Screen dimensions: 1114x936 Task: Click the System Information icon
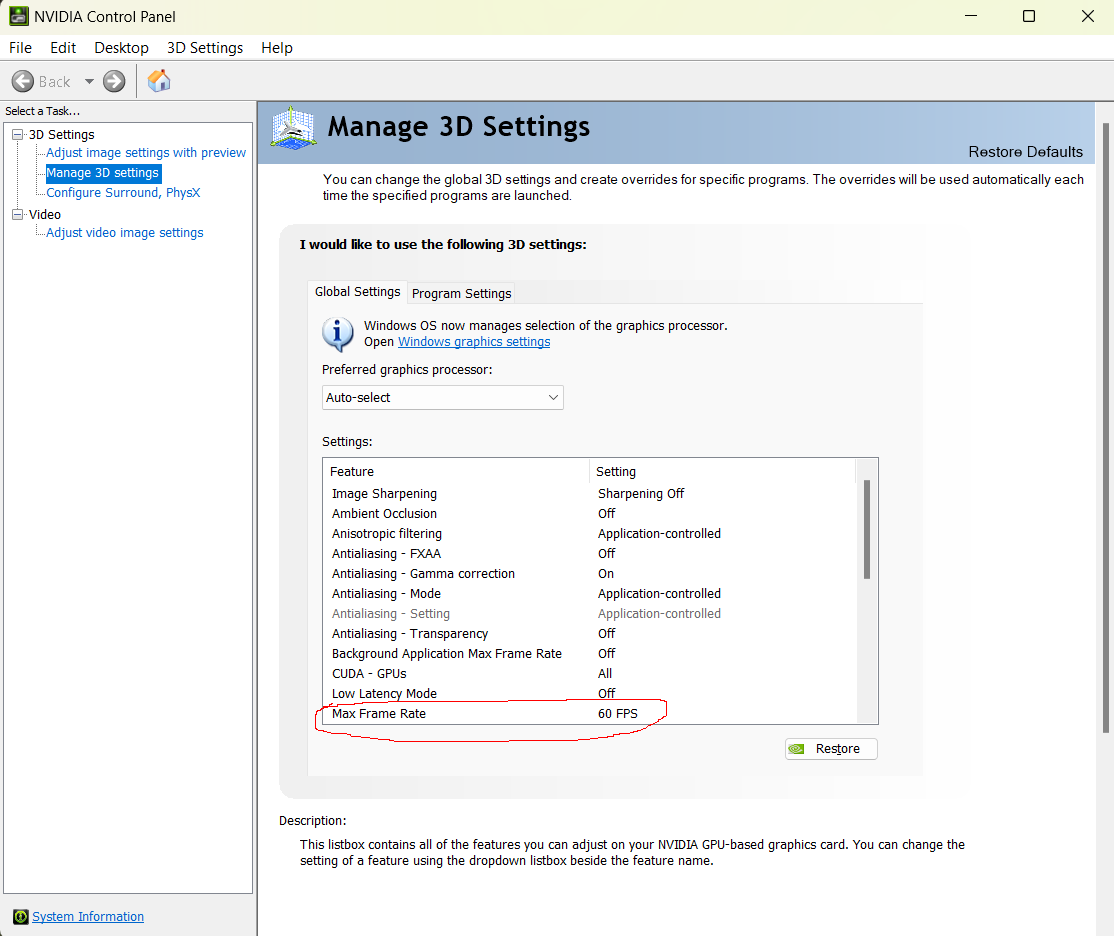tap(21, 917)
